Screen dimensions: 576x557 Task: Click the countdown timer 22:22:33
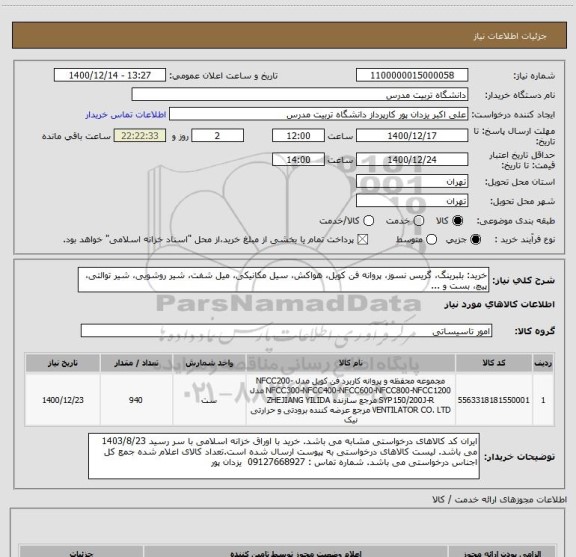tap(140, 136)
